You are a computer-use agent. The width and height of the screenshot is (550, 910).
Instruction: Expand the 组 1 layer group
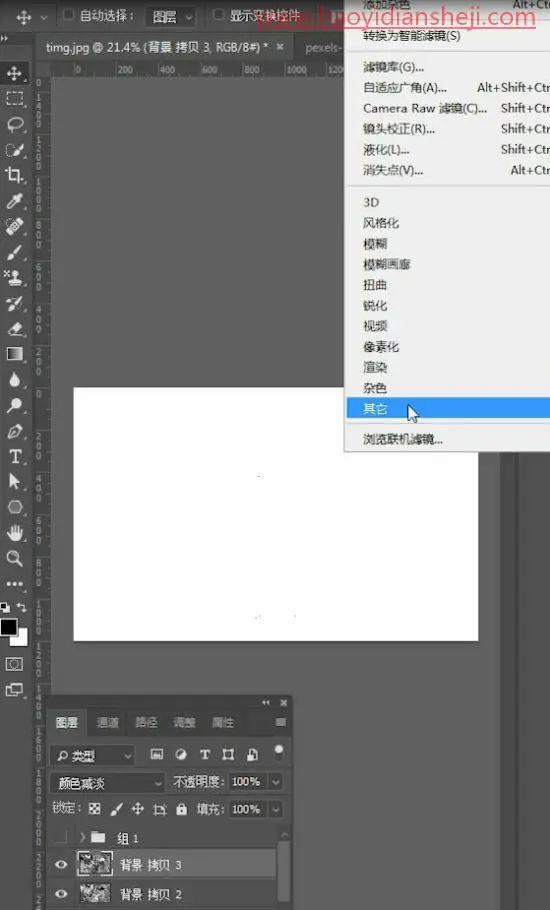[x=83, y=837]
